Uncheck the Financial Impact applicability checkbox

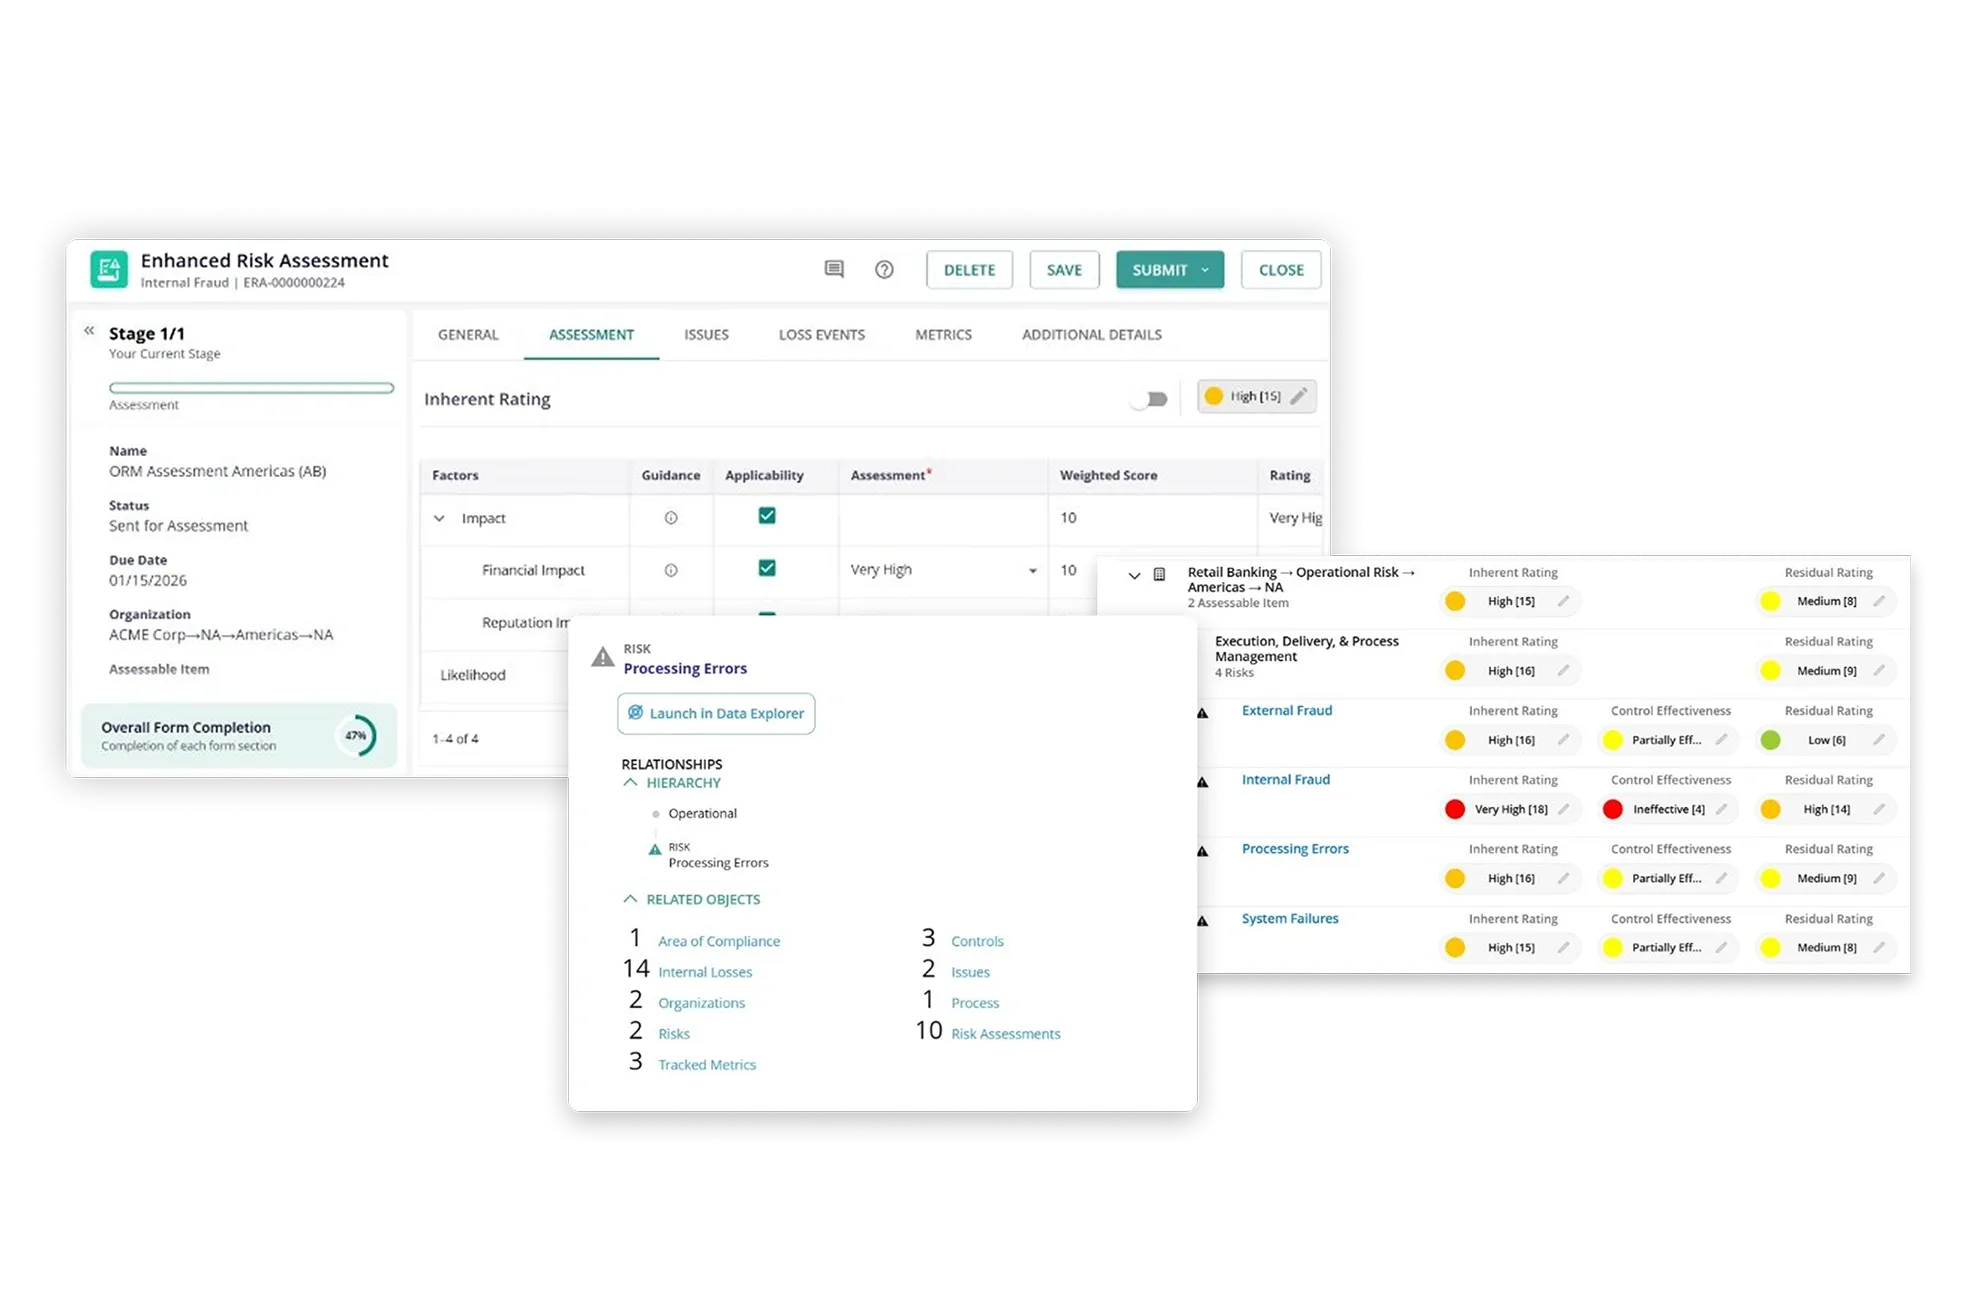(x=767, y=568)
